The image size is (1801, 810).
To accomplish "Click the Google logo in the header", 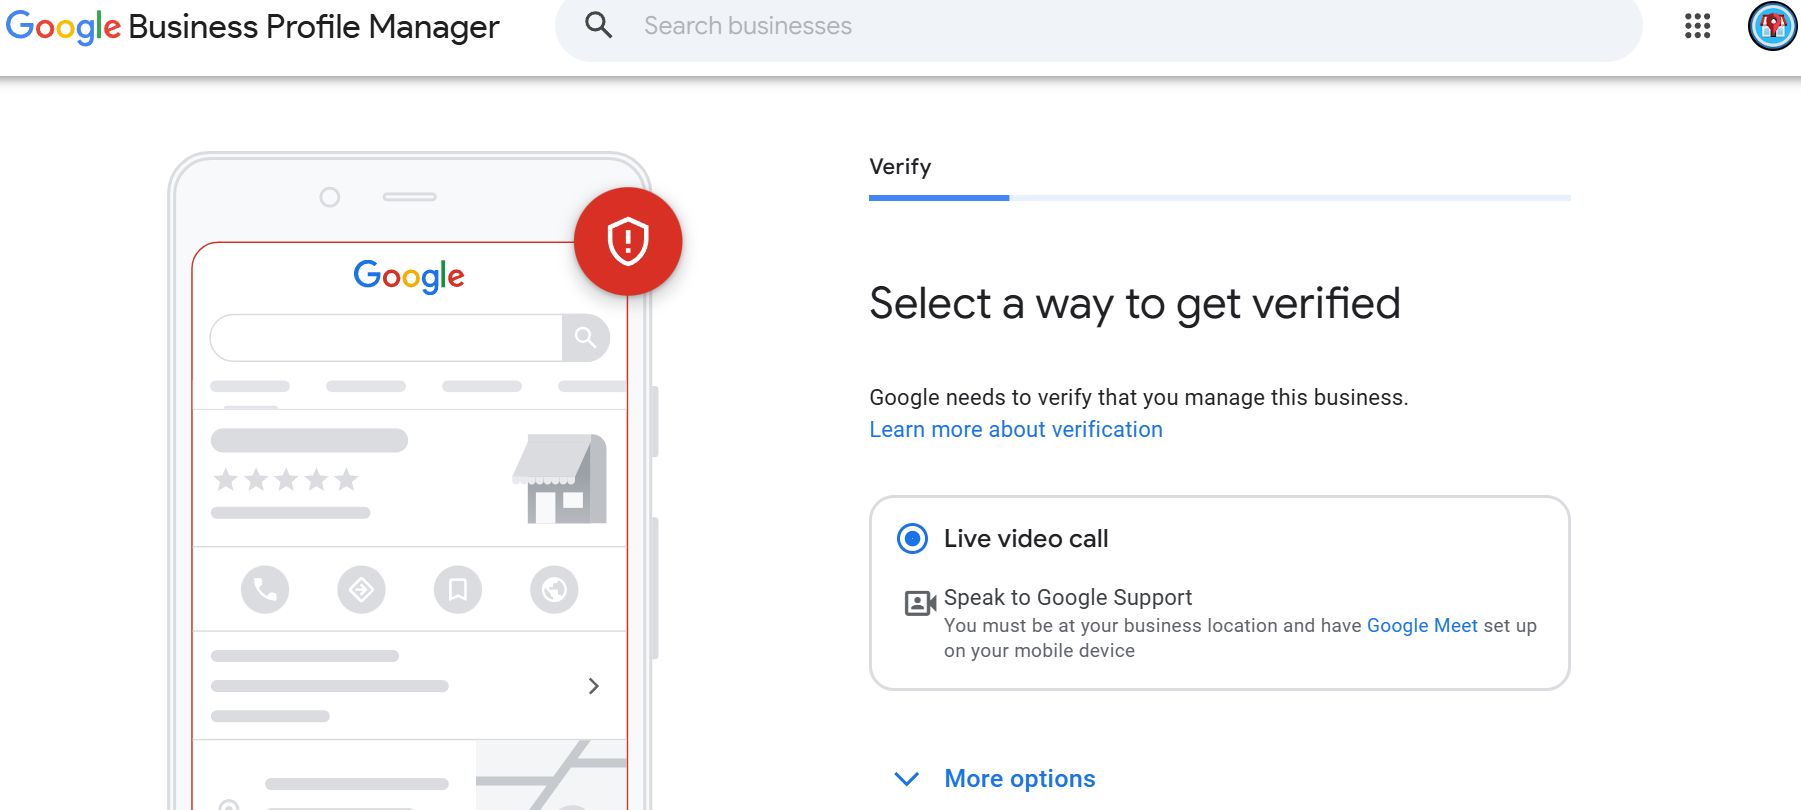I will tap(63, 27).
